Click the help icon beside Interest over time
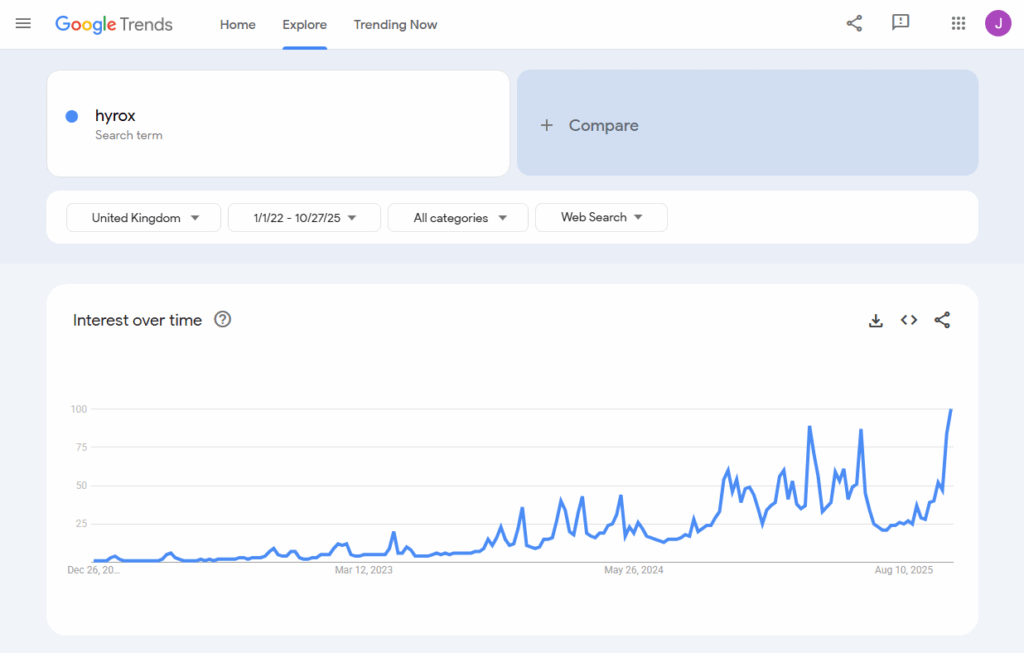The image size is (1024, 653). point(222,319)
